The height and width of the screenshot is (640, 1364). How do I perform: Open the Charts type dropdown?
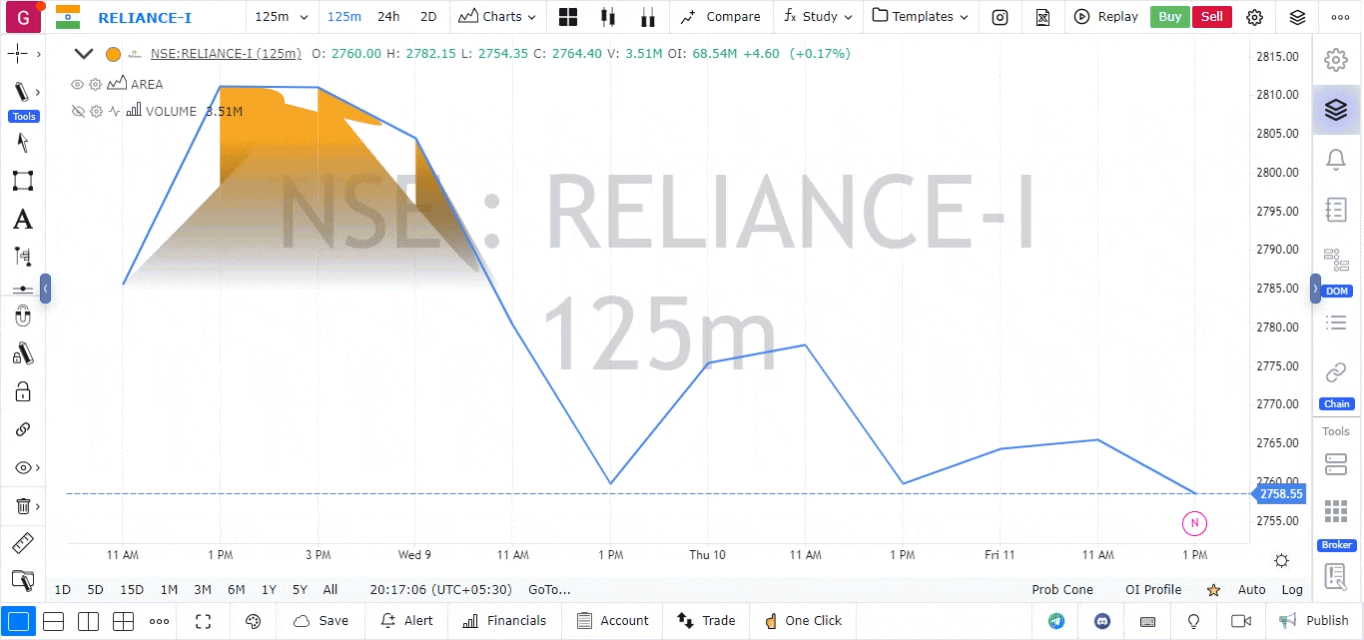497,17
